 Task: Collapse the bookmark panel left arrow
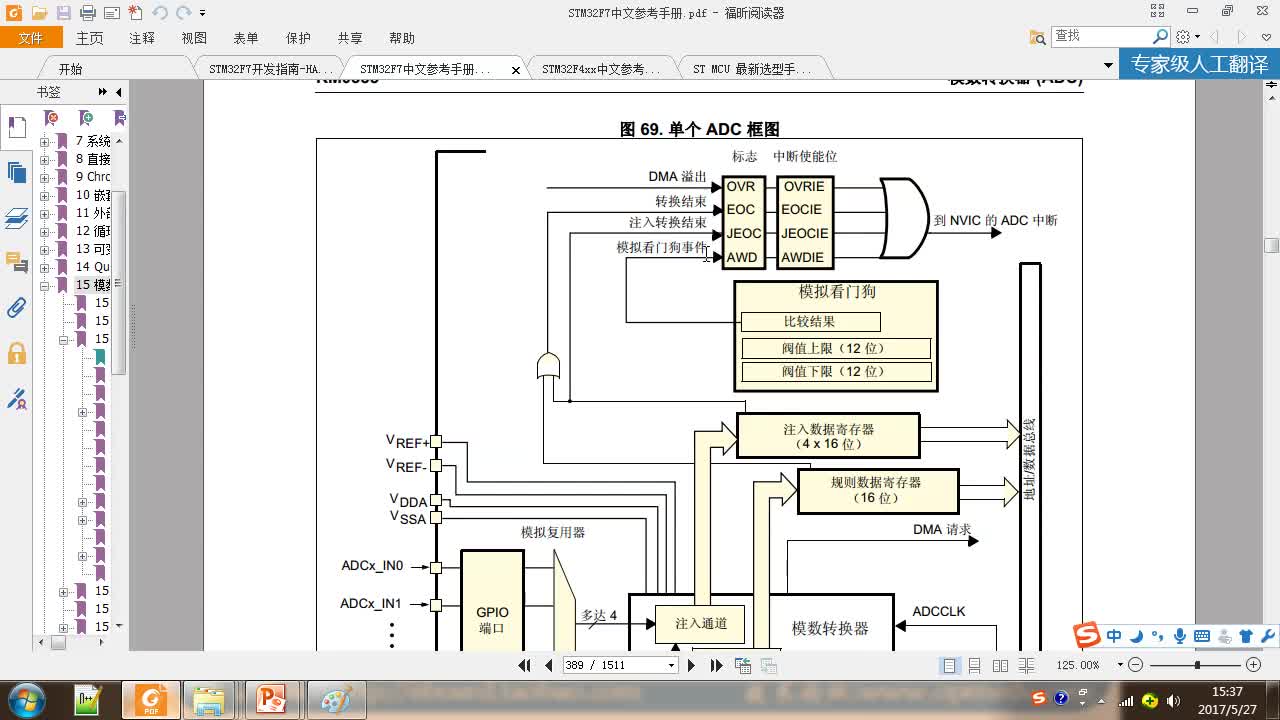118,92
